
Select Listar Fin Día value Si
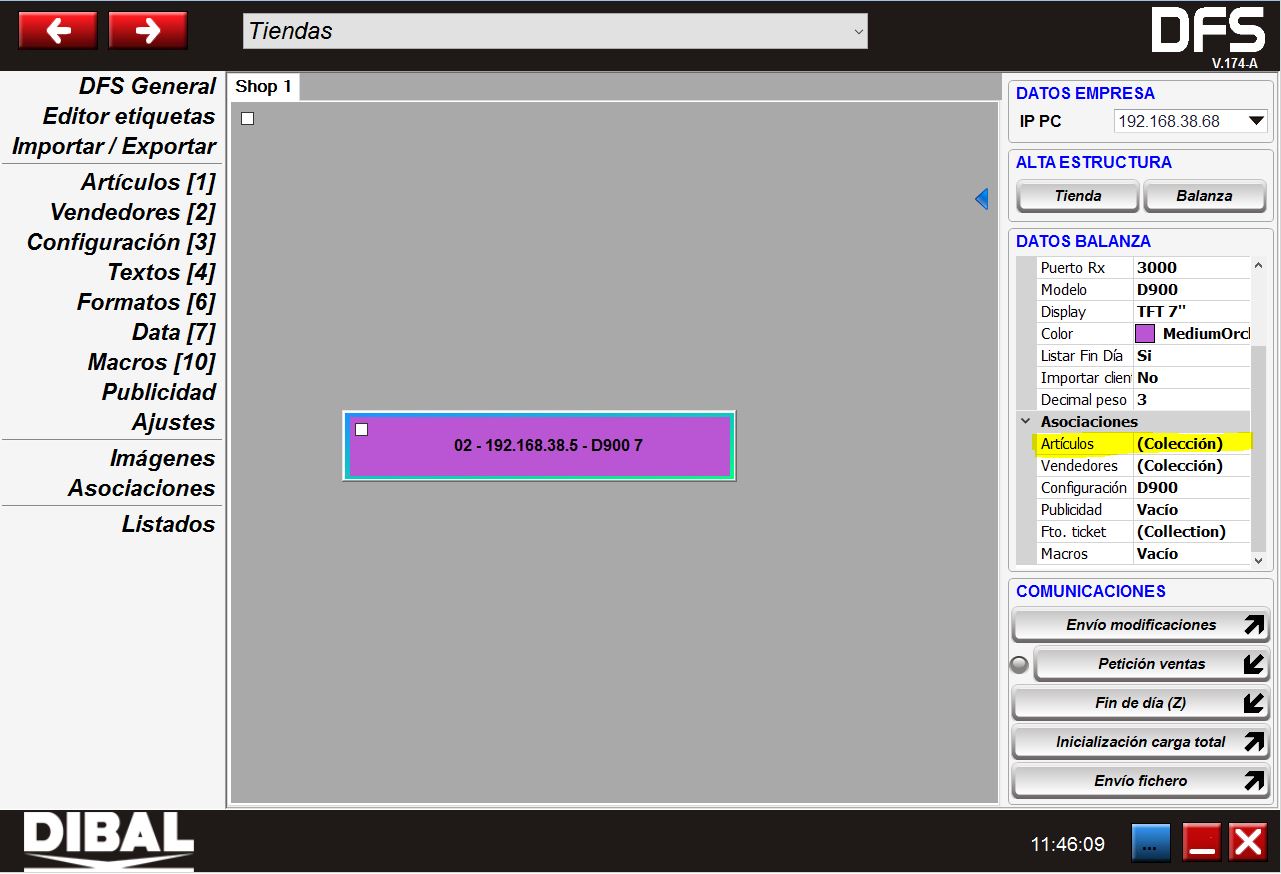point(1192,356)
